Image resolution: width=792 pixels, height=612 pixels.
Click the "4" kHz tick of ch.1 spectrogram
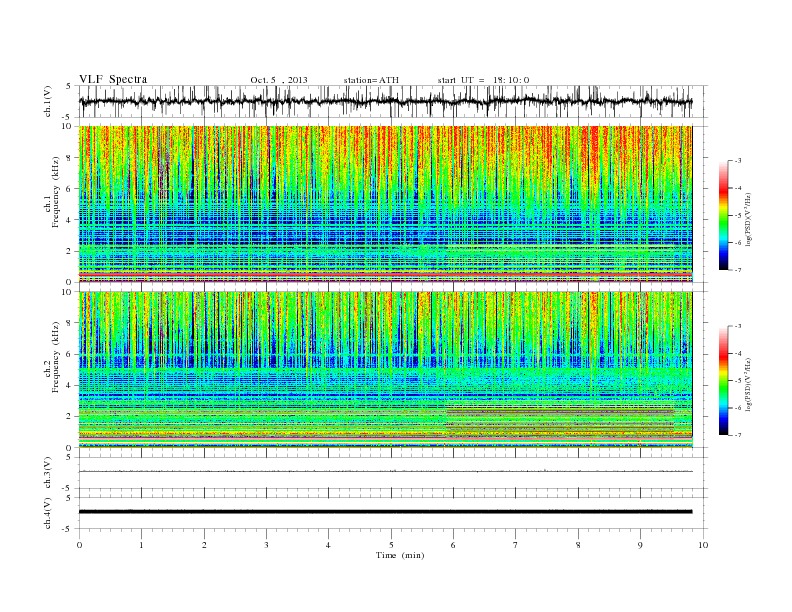[70, 220]
